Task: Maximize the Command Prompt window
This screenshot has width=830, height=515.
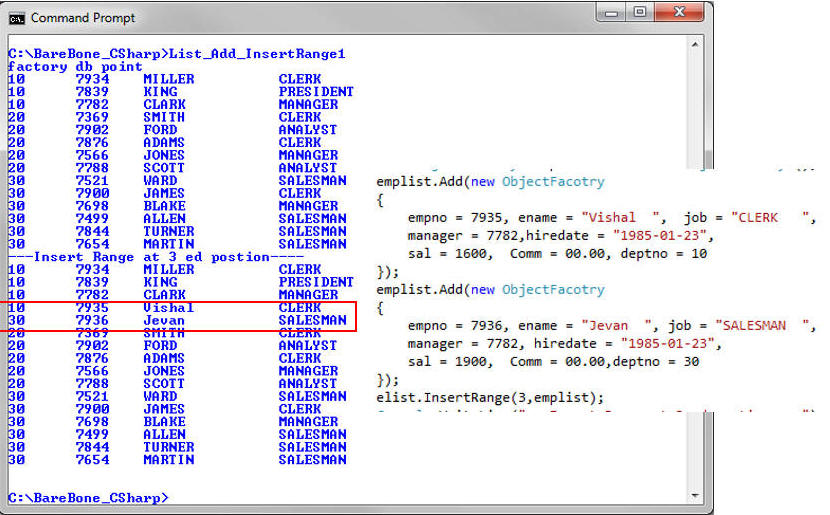Action: (x=641, y=12)
